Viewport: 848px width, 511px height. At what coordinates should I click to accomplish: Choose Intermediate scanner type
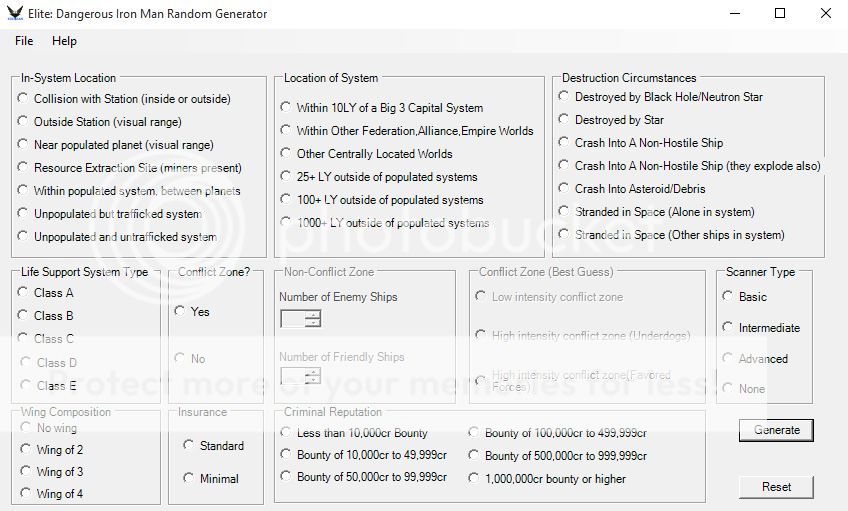coord(761,327)
